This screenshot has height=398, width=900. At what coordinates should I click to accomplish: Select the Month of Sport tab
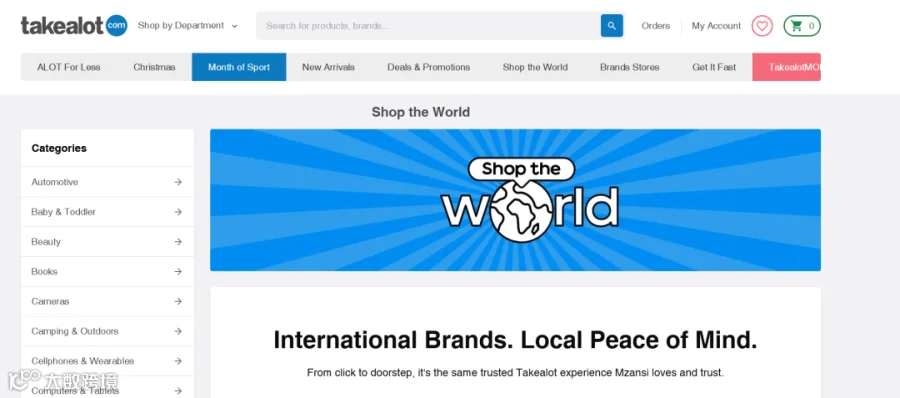point(239,67)
